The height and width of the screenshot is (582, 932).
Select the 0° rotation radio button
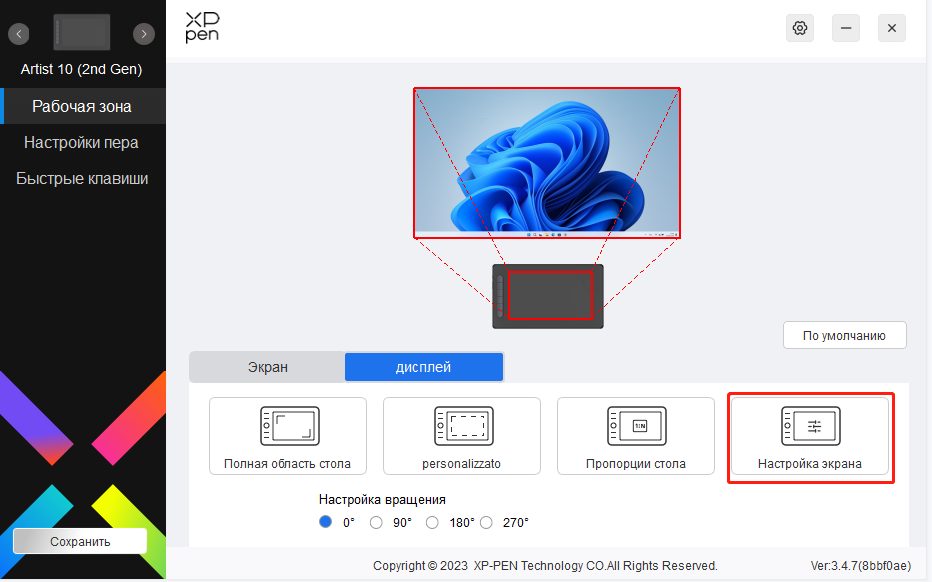tap(325, 522)
